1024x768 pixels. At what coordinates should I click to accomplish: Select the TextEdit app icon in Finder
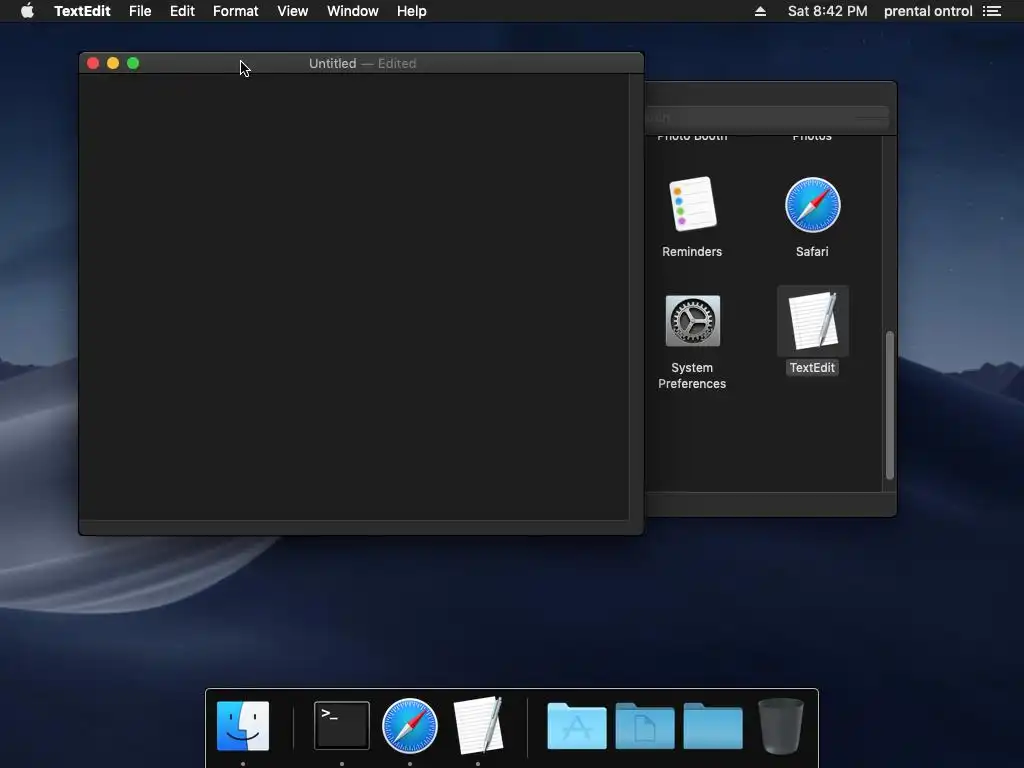[x=812, y=321]
